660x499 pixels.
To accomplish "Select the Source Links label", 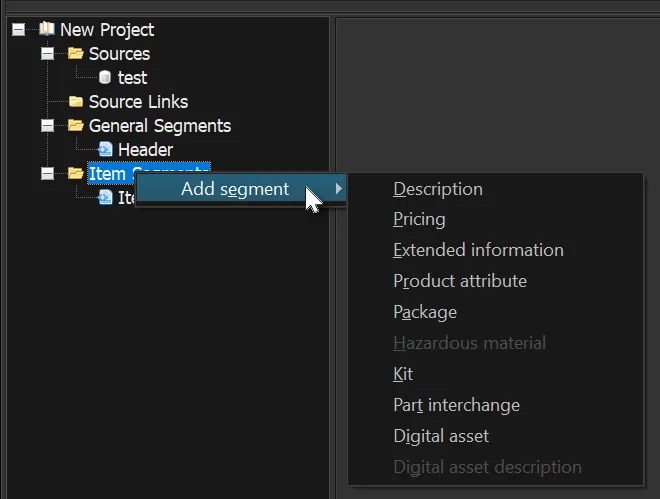I will pos(138,102).
